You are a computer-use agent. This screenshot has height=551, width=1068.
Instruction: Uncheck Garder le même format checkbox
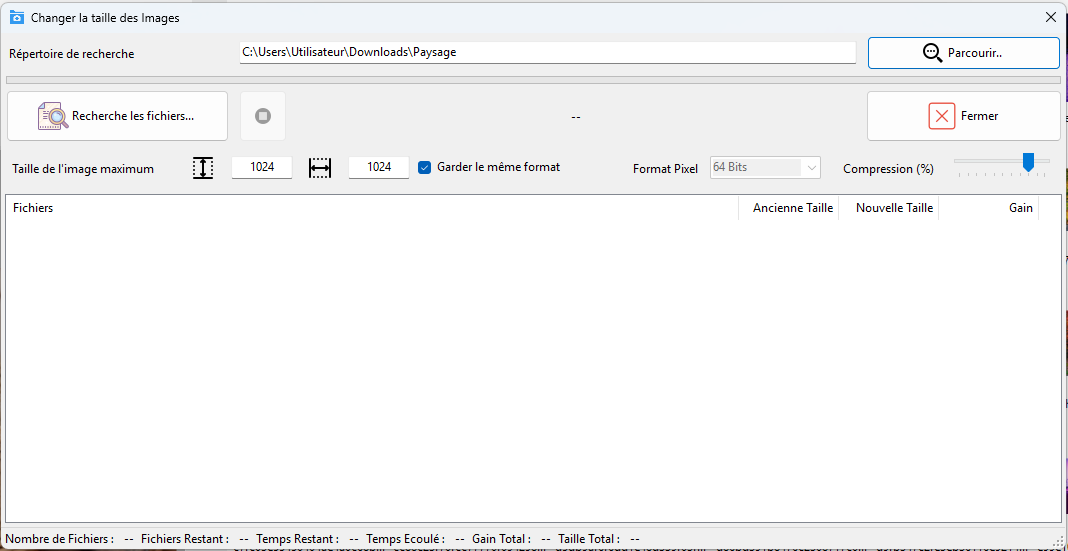(424, 167)
